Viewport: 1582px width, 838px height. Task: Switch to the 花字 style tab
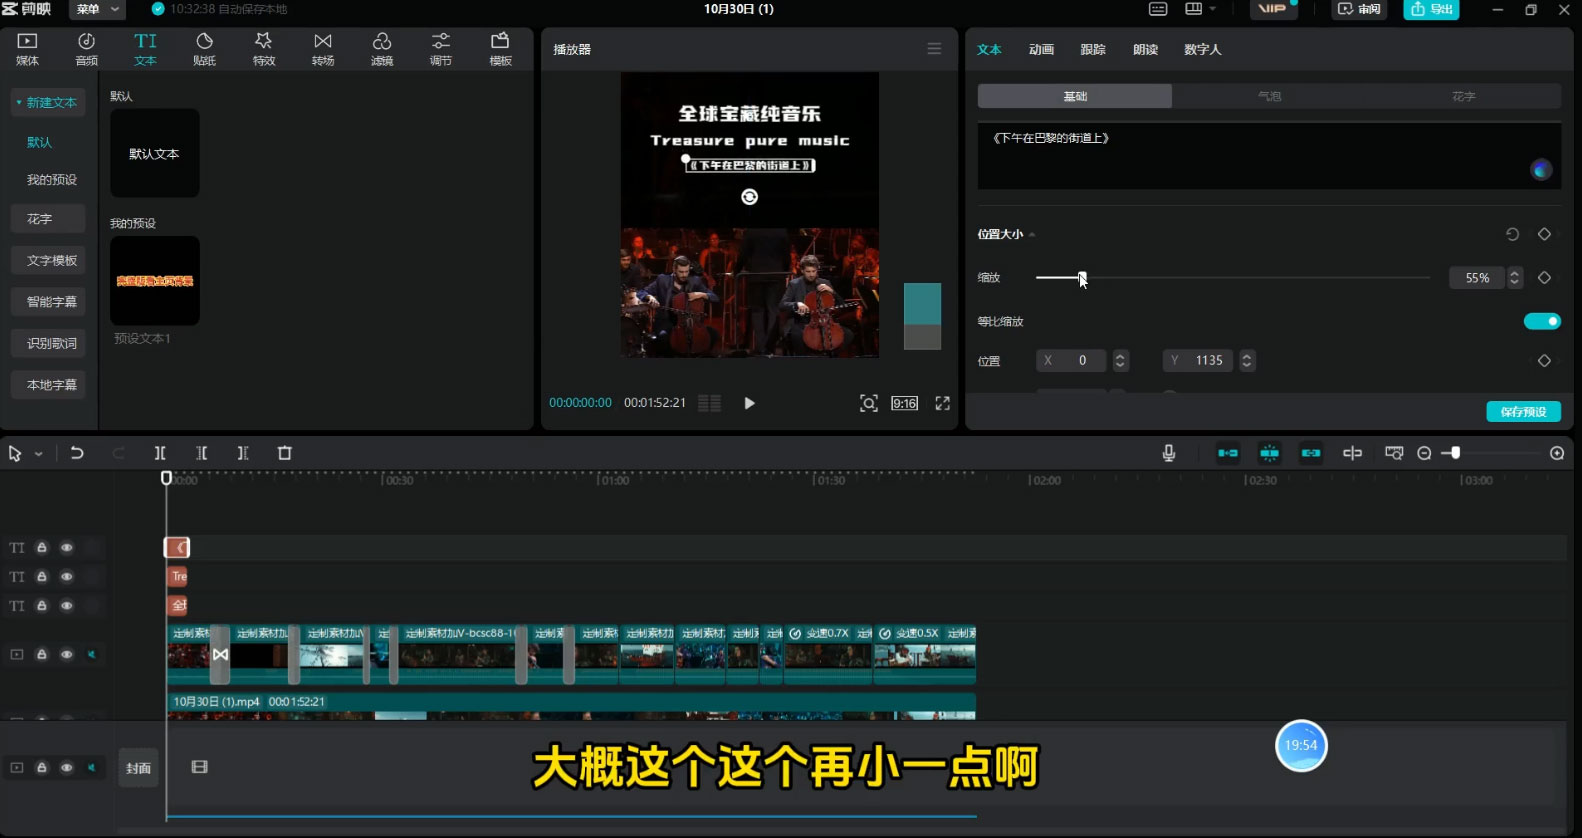click(1463, 96)
